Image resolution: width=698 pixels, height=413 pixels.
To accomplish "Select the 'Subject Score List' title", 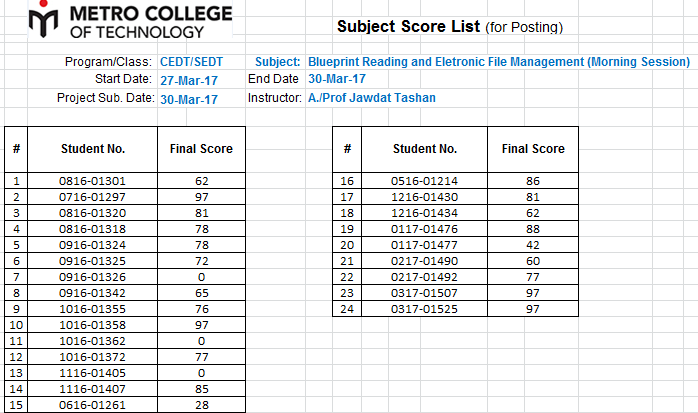I will [408, 26].
